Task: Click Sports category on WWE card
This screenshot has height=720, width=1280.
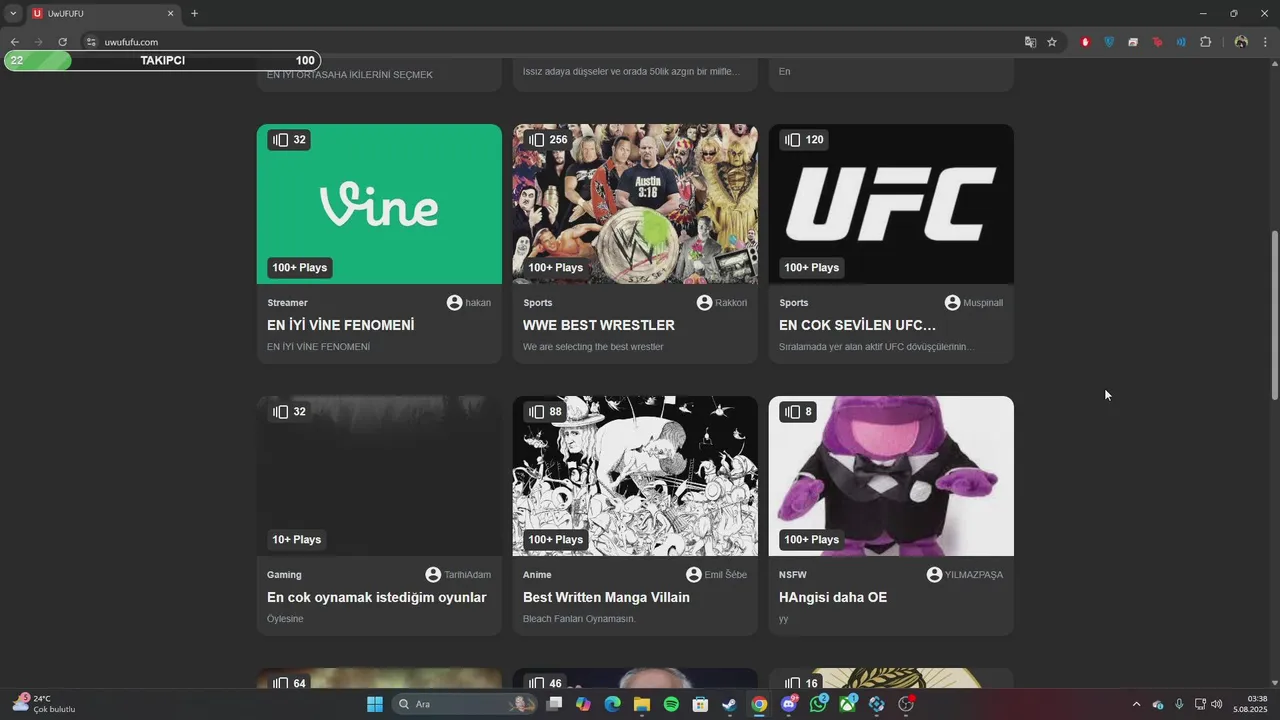Action: [538, 303]
